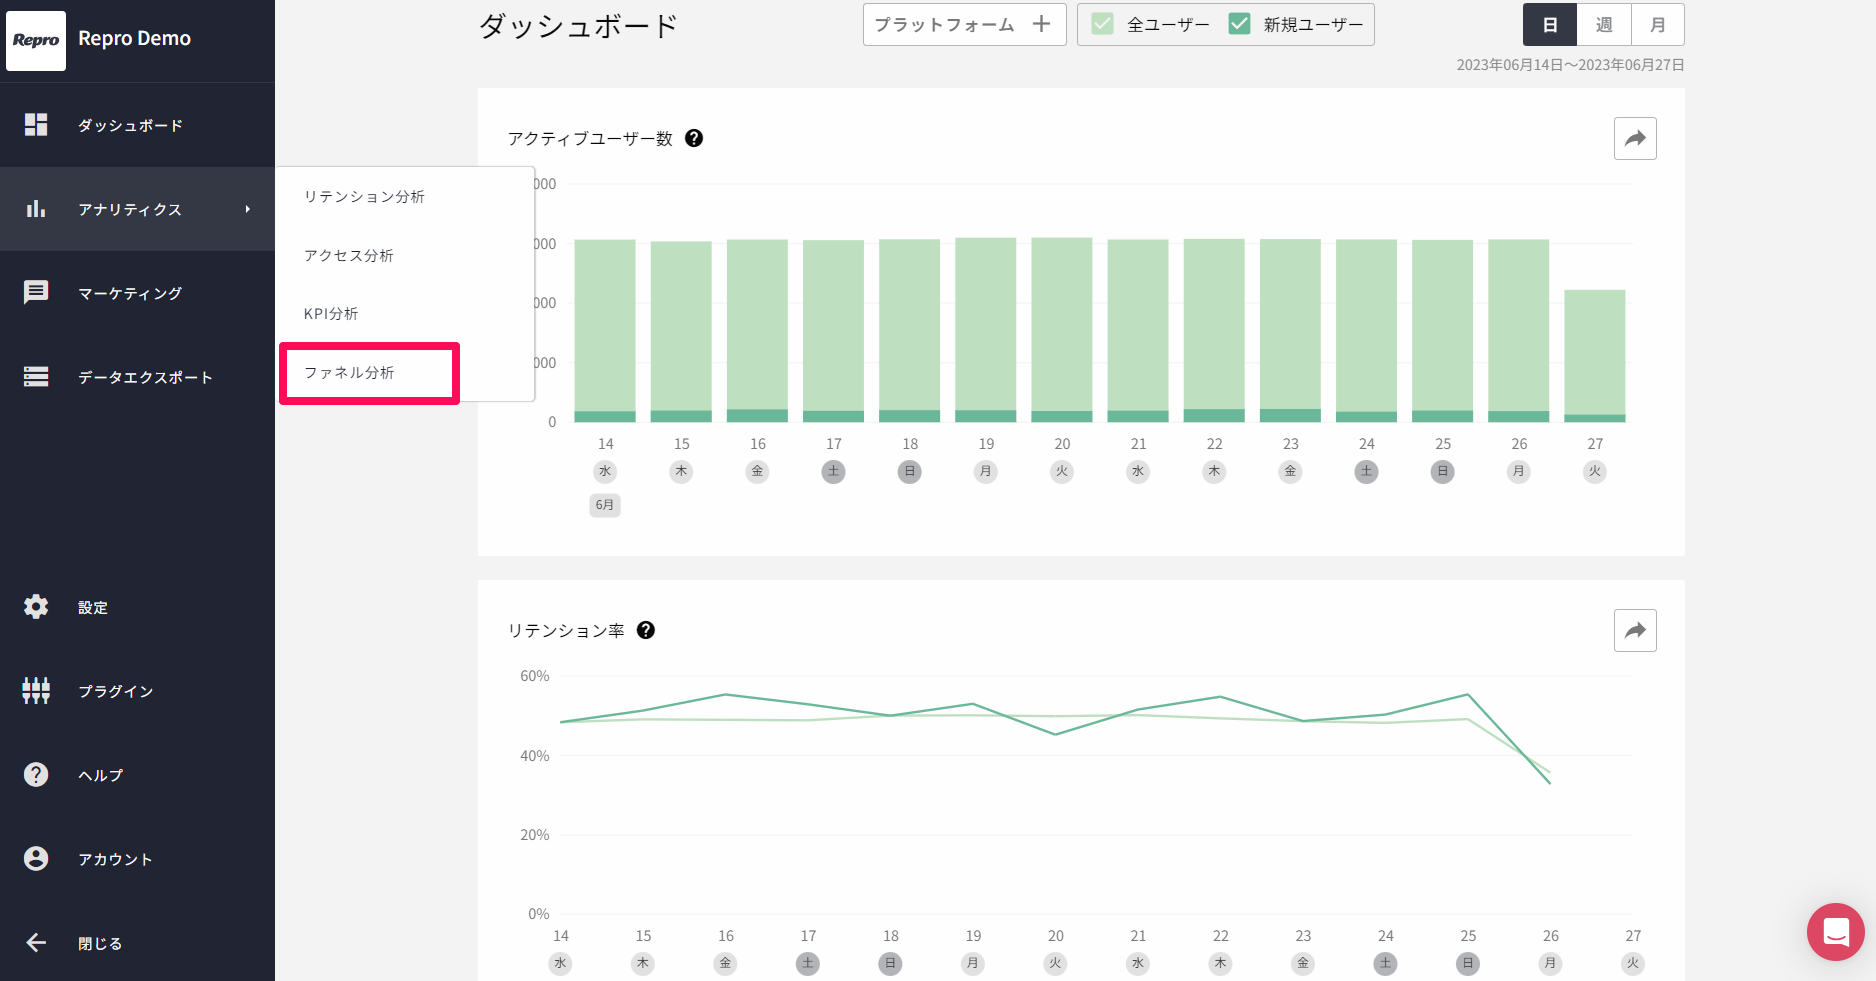Viewport: 1876px width, 981px height.
Task: Open リテンション分析 from the submenu
Action: point(364,196)
